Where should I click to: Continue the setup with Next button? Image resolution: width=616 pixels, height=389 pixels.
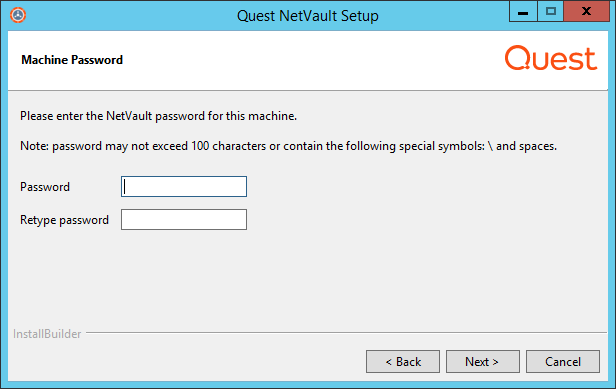(x=482, y=361)
